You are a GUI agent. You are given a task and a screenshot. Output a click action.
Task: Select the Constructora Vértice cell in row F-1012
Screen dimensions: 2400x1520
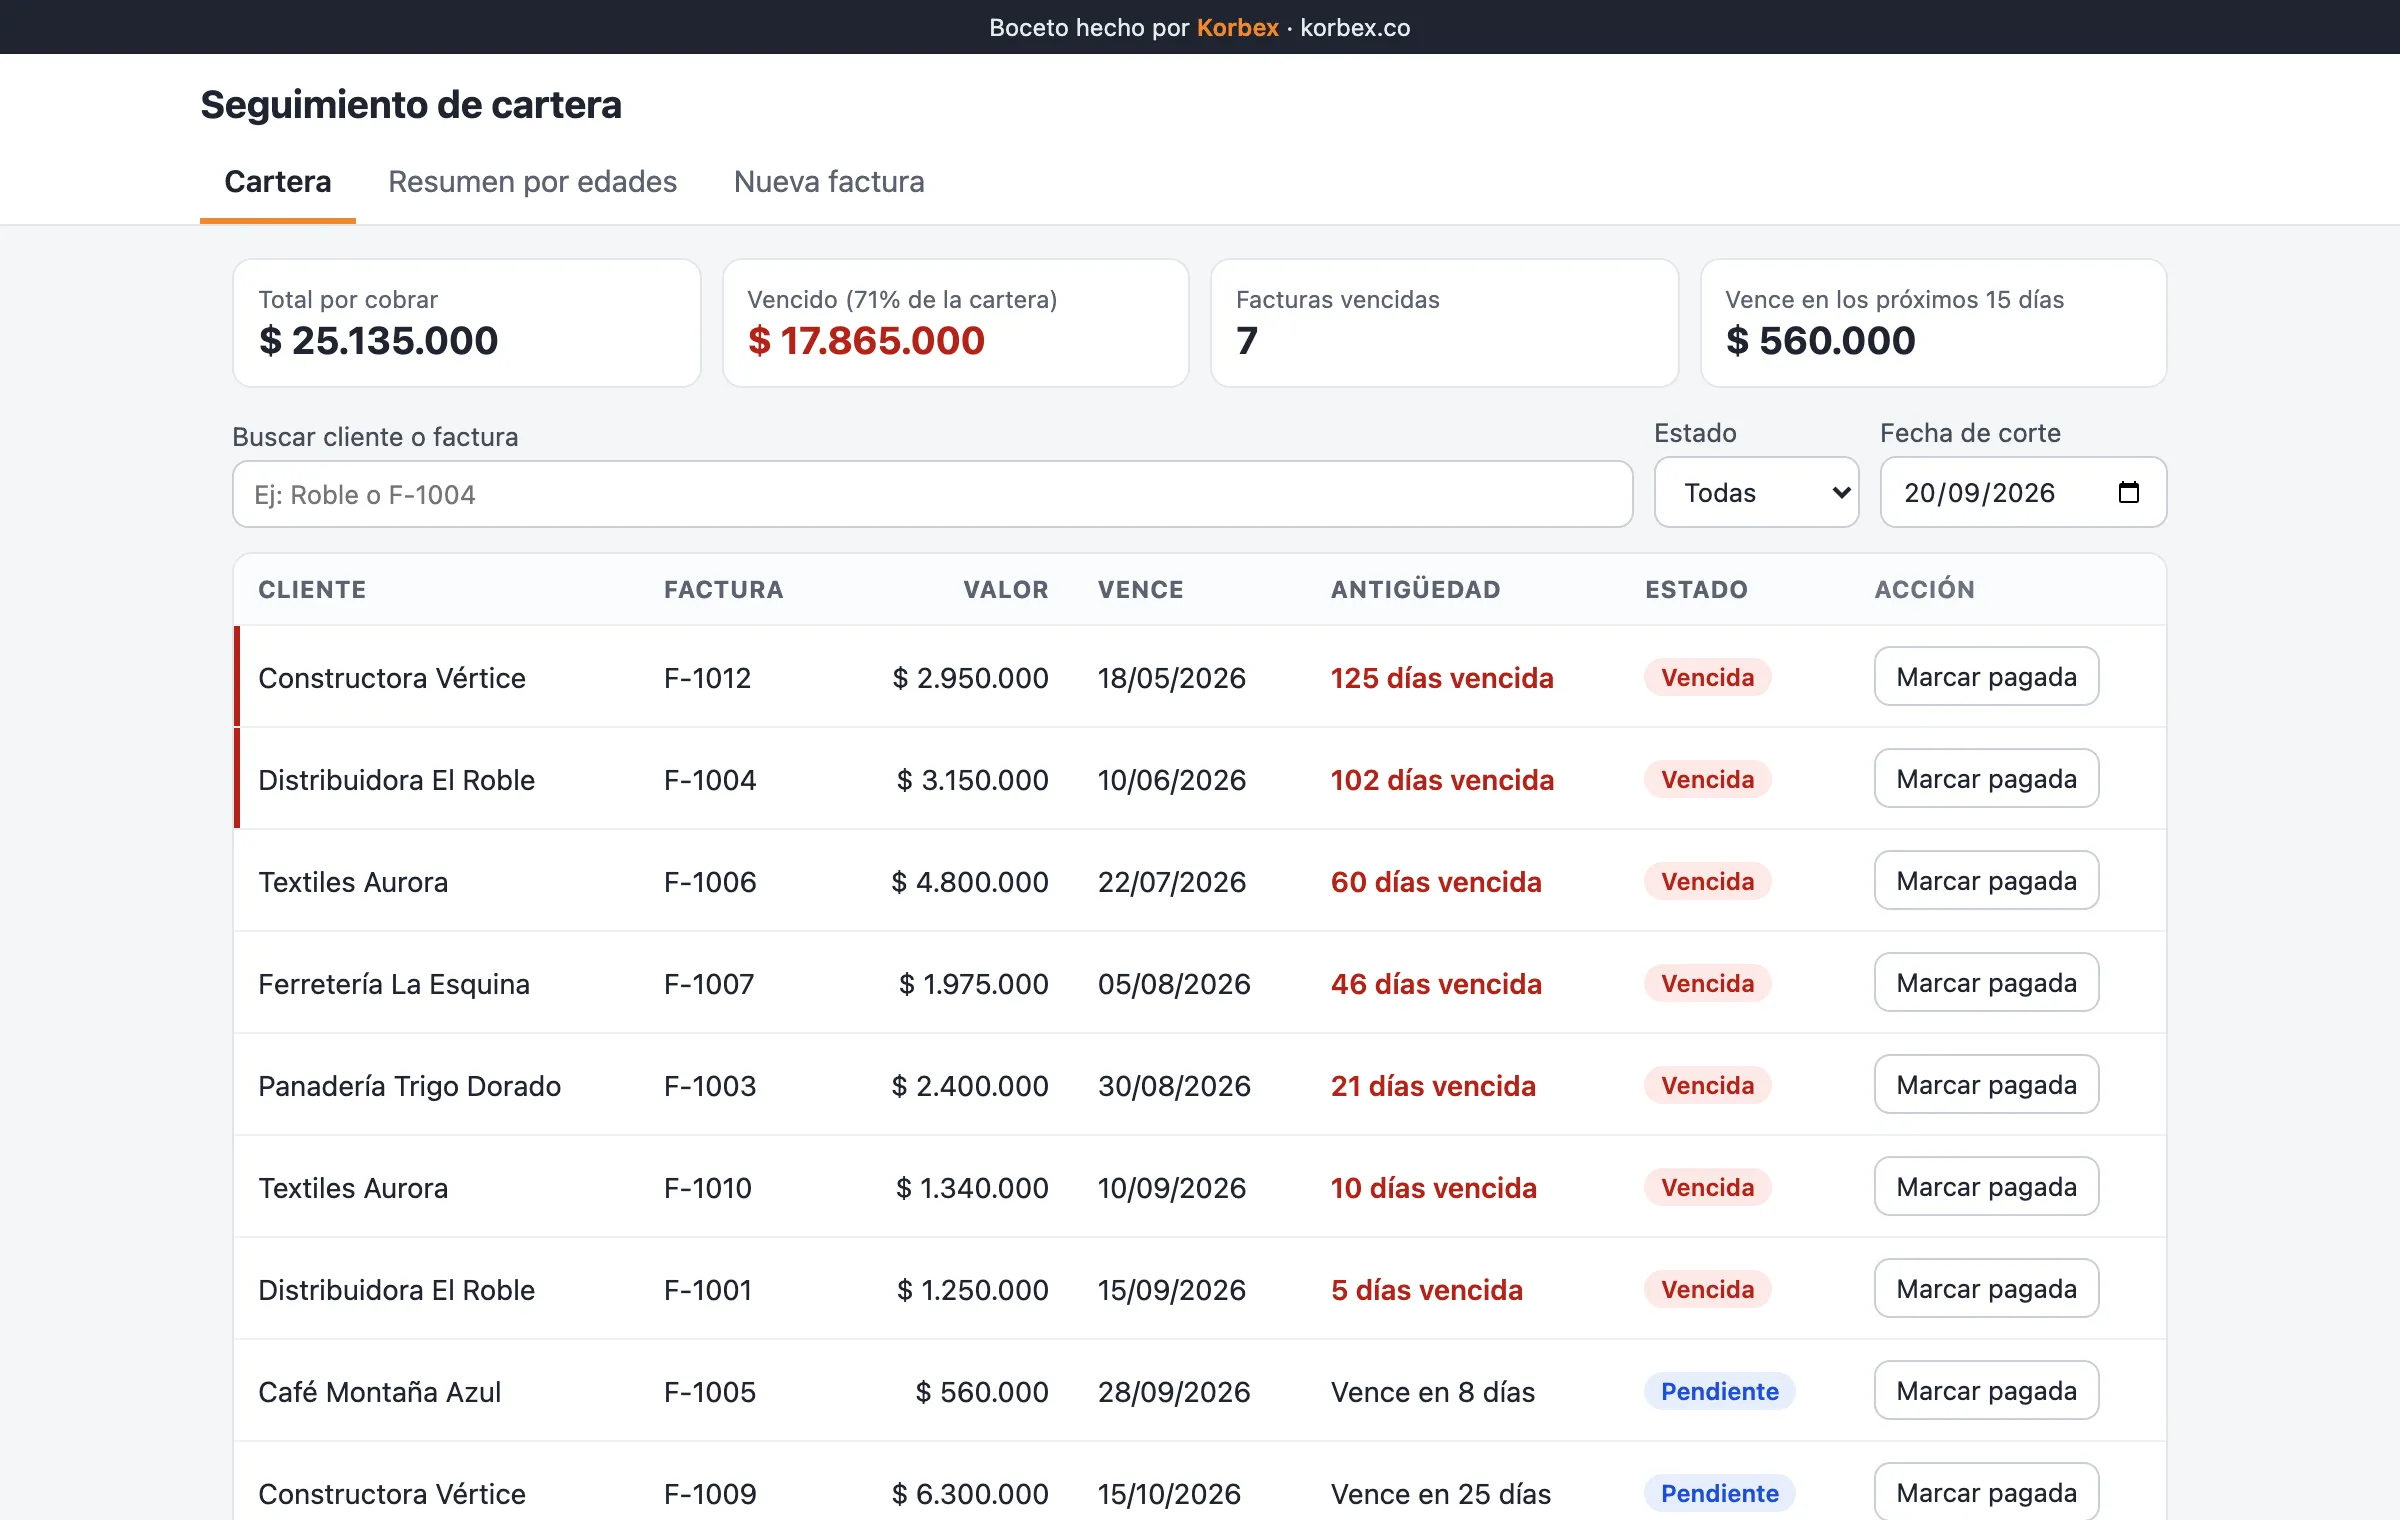click(391, 678)
